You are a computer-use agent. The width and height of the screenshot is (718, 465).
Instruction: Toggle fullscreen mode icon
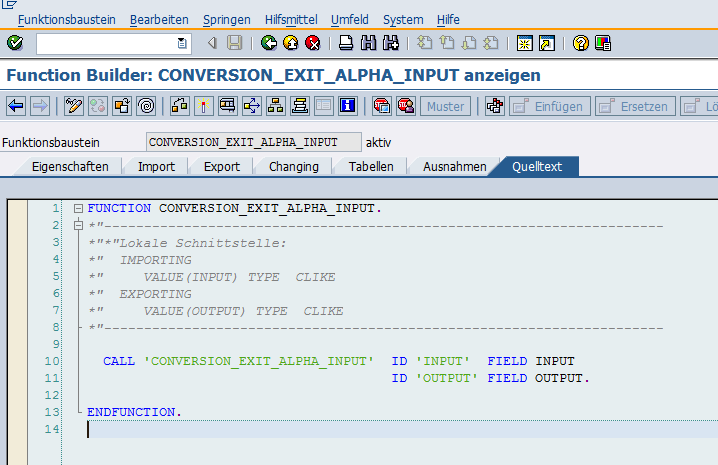coord(324,106)
